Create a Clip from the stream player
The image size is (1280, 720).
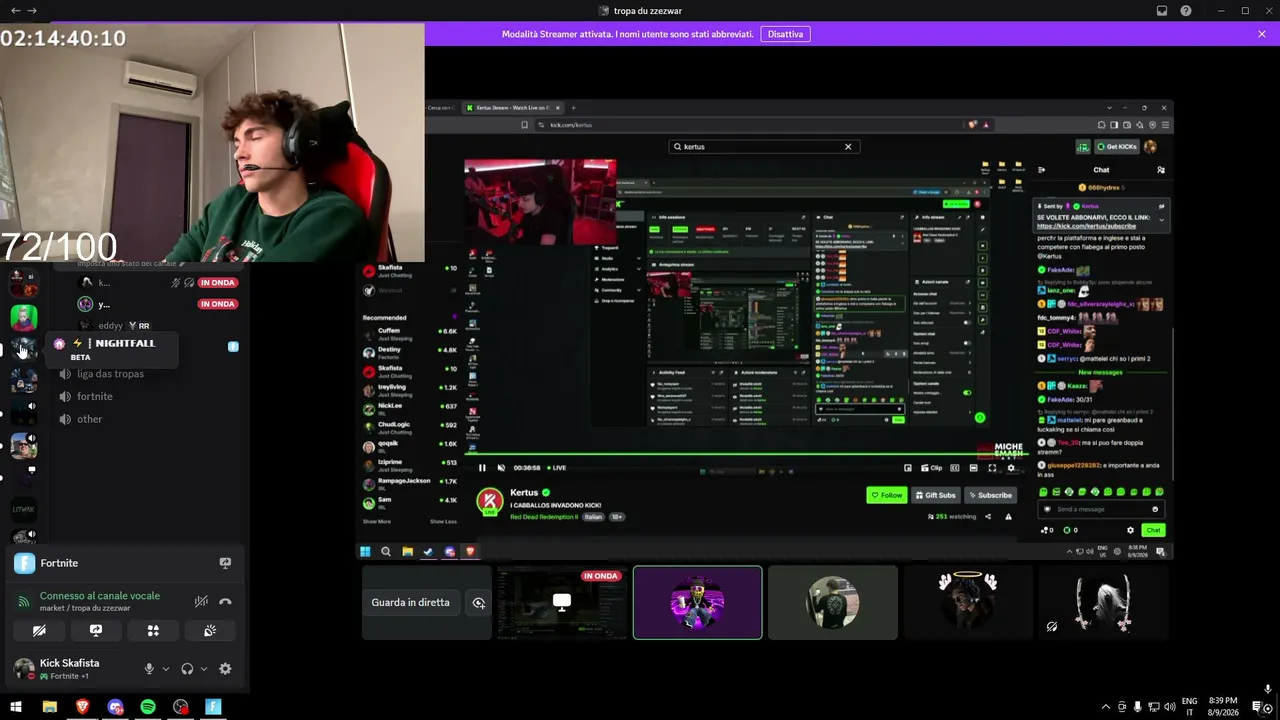932,468
